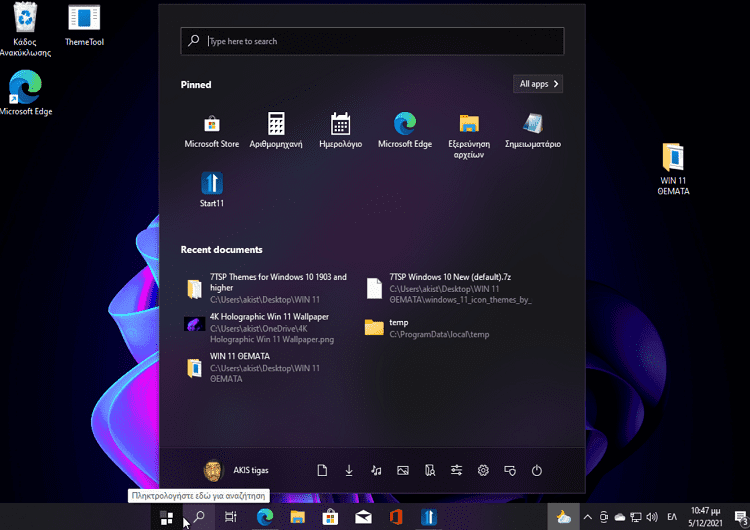This screenshot has height=530, width=750.
Task: Open Downloads folder shortcut icon
Action: point(349,471)
